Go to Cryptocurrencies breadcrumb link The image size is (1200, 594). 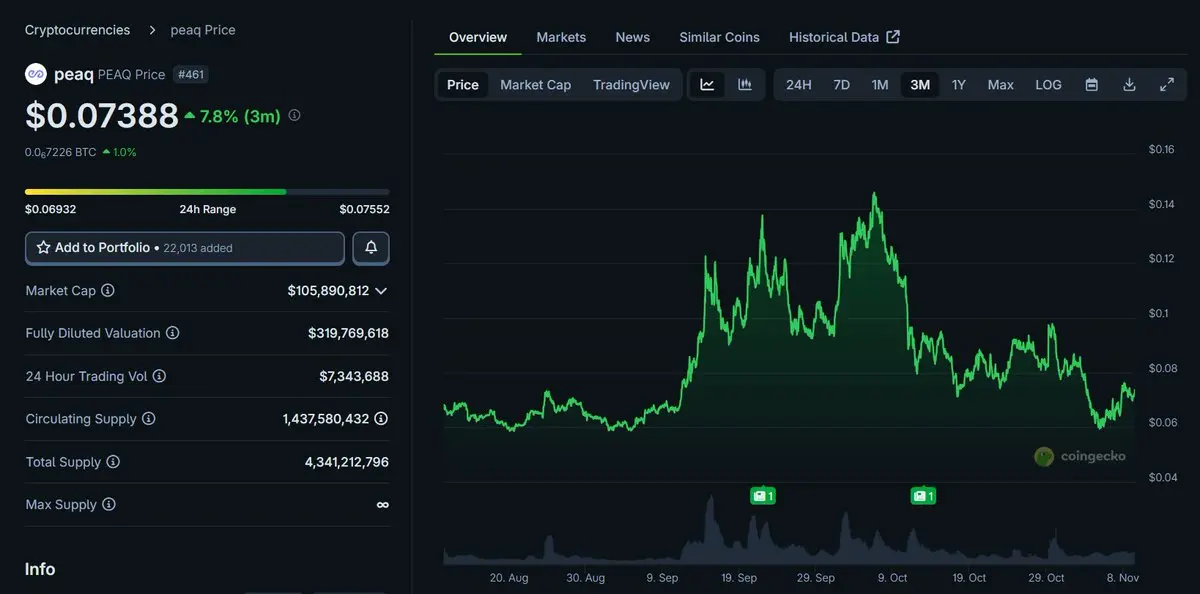point(77,30)
